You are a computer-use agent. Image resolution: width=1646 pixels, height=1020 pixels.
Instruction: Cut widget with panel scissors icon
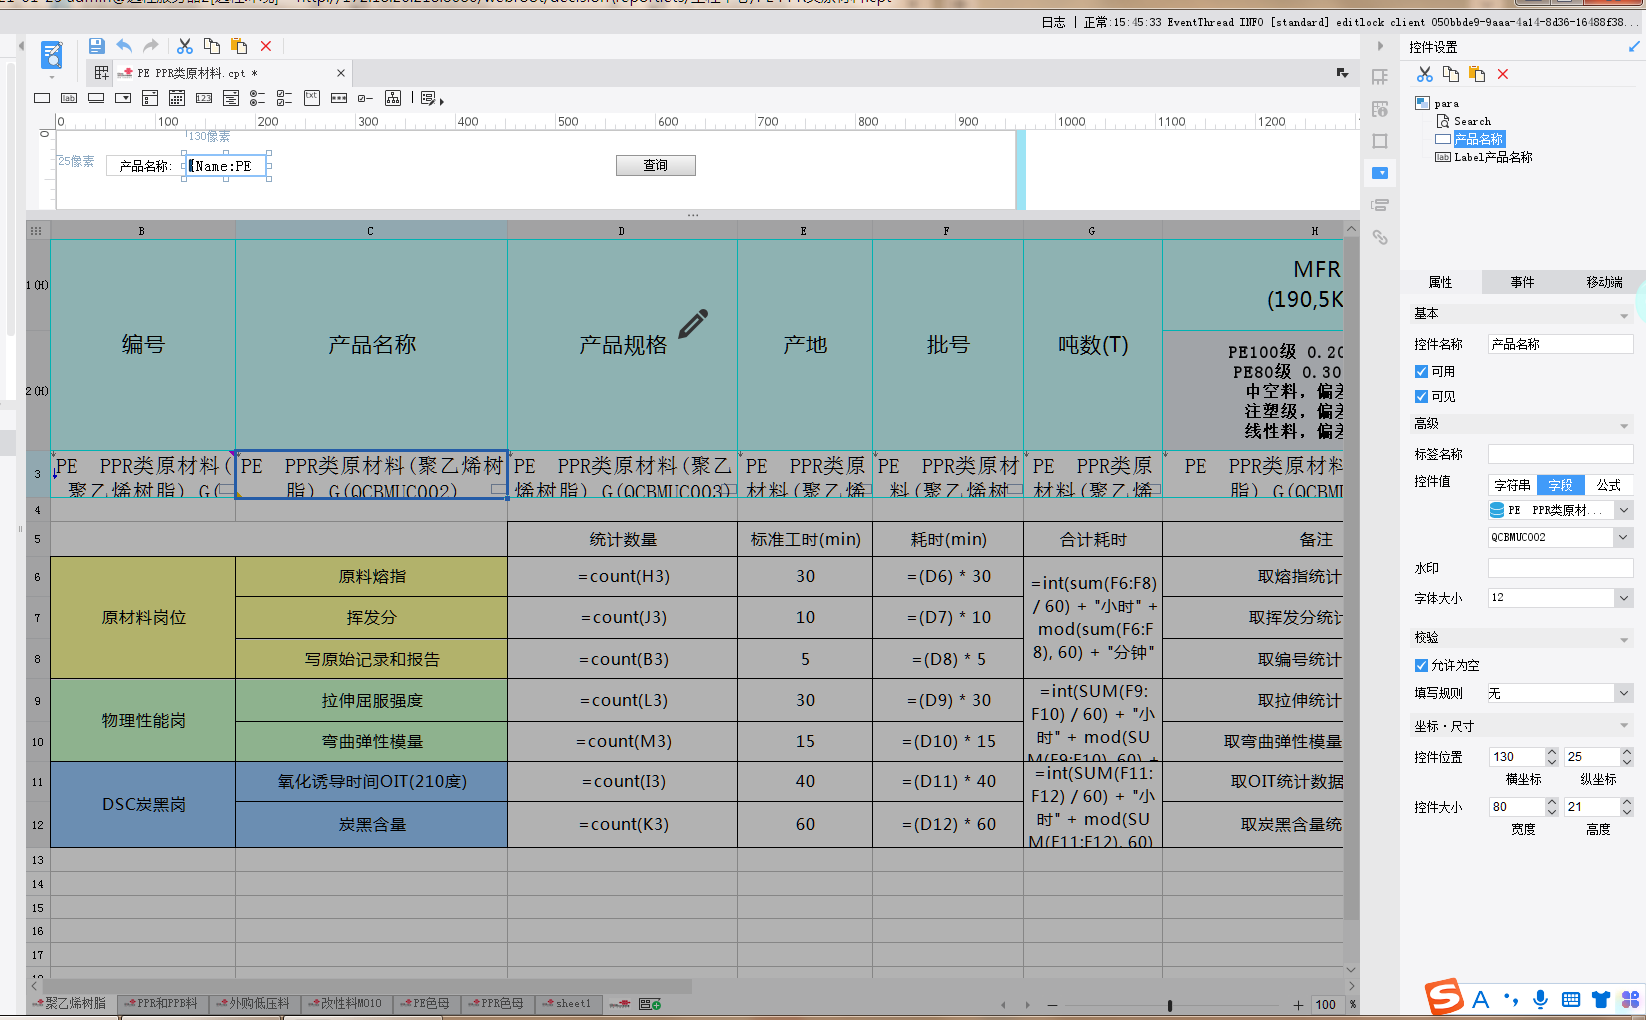click(1425, 74)
